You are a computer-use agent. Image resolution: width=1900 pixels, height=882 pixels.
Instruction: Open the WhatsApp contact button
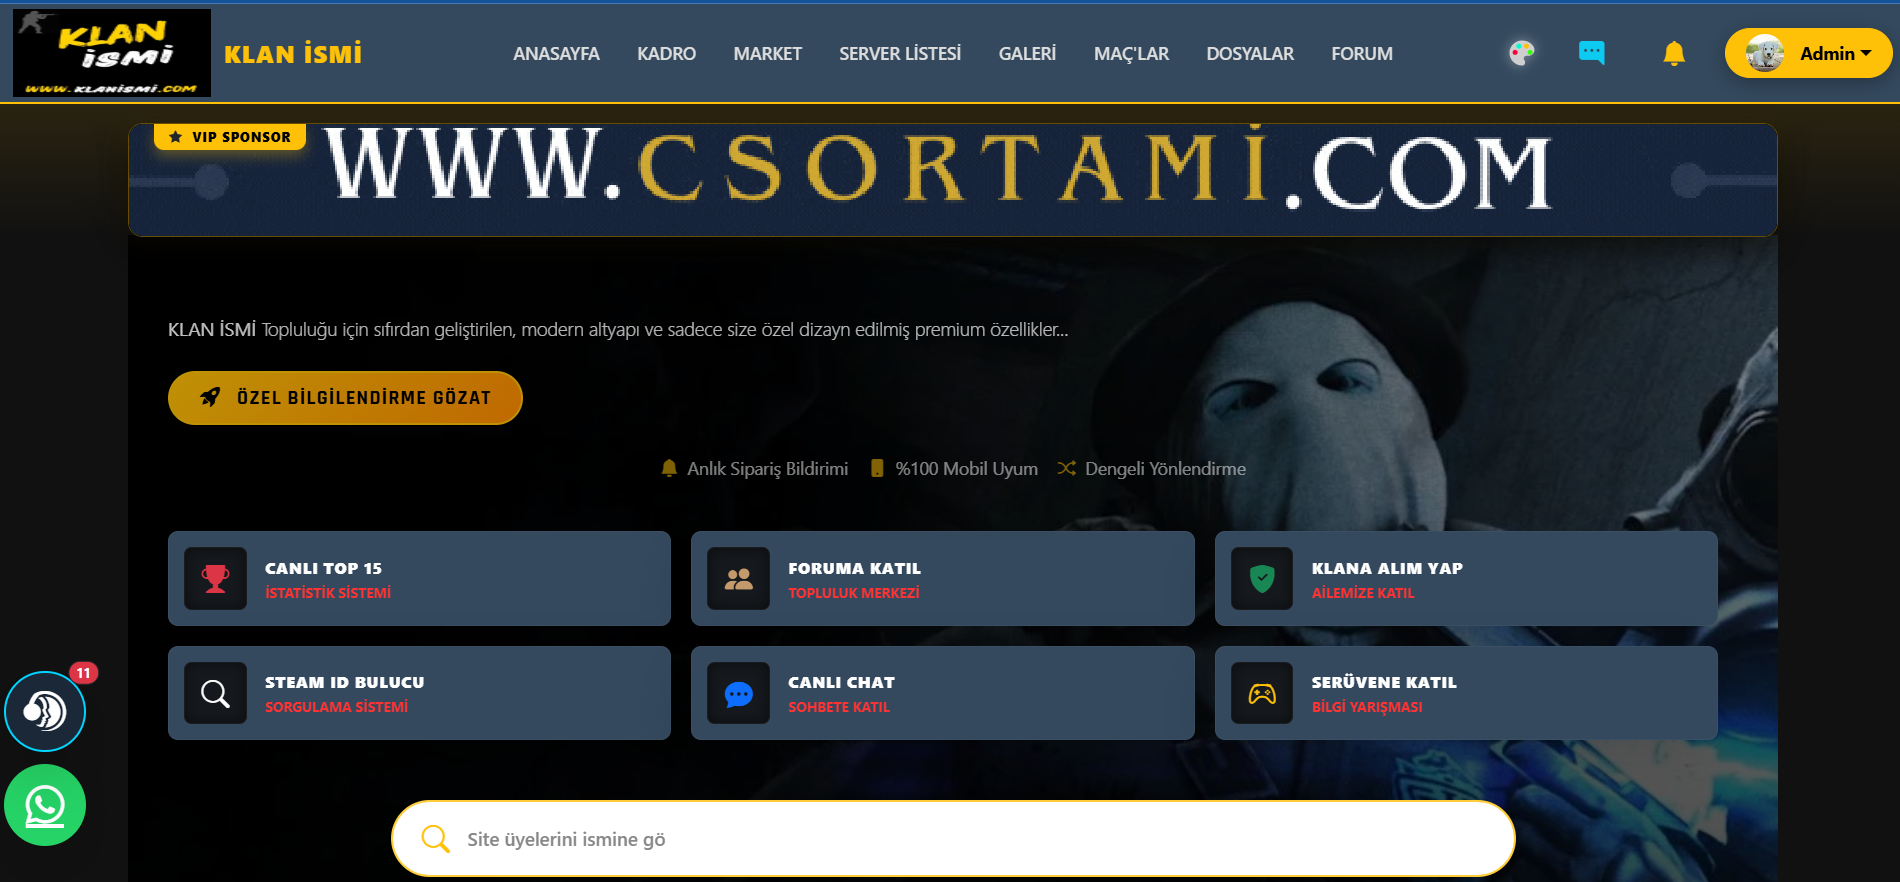[x=45, y=805]
